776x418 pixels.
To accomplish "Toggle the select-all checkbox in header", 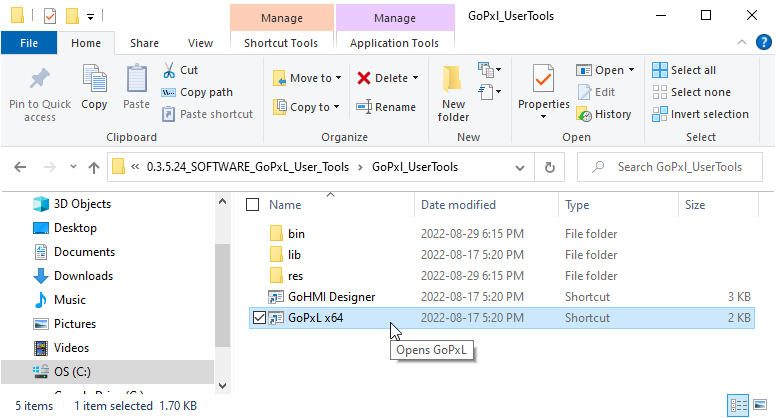I will [253, 205].
